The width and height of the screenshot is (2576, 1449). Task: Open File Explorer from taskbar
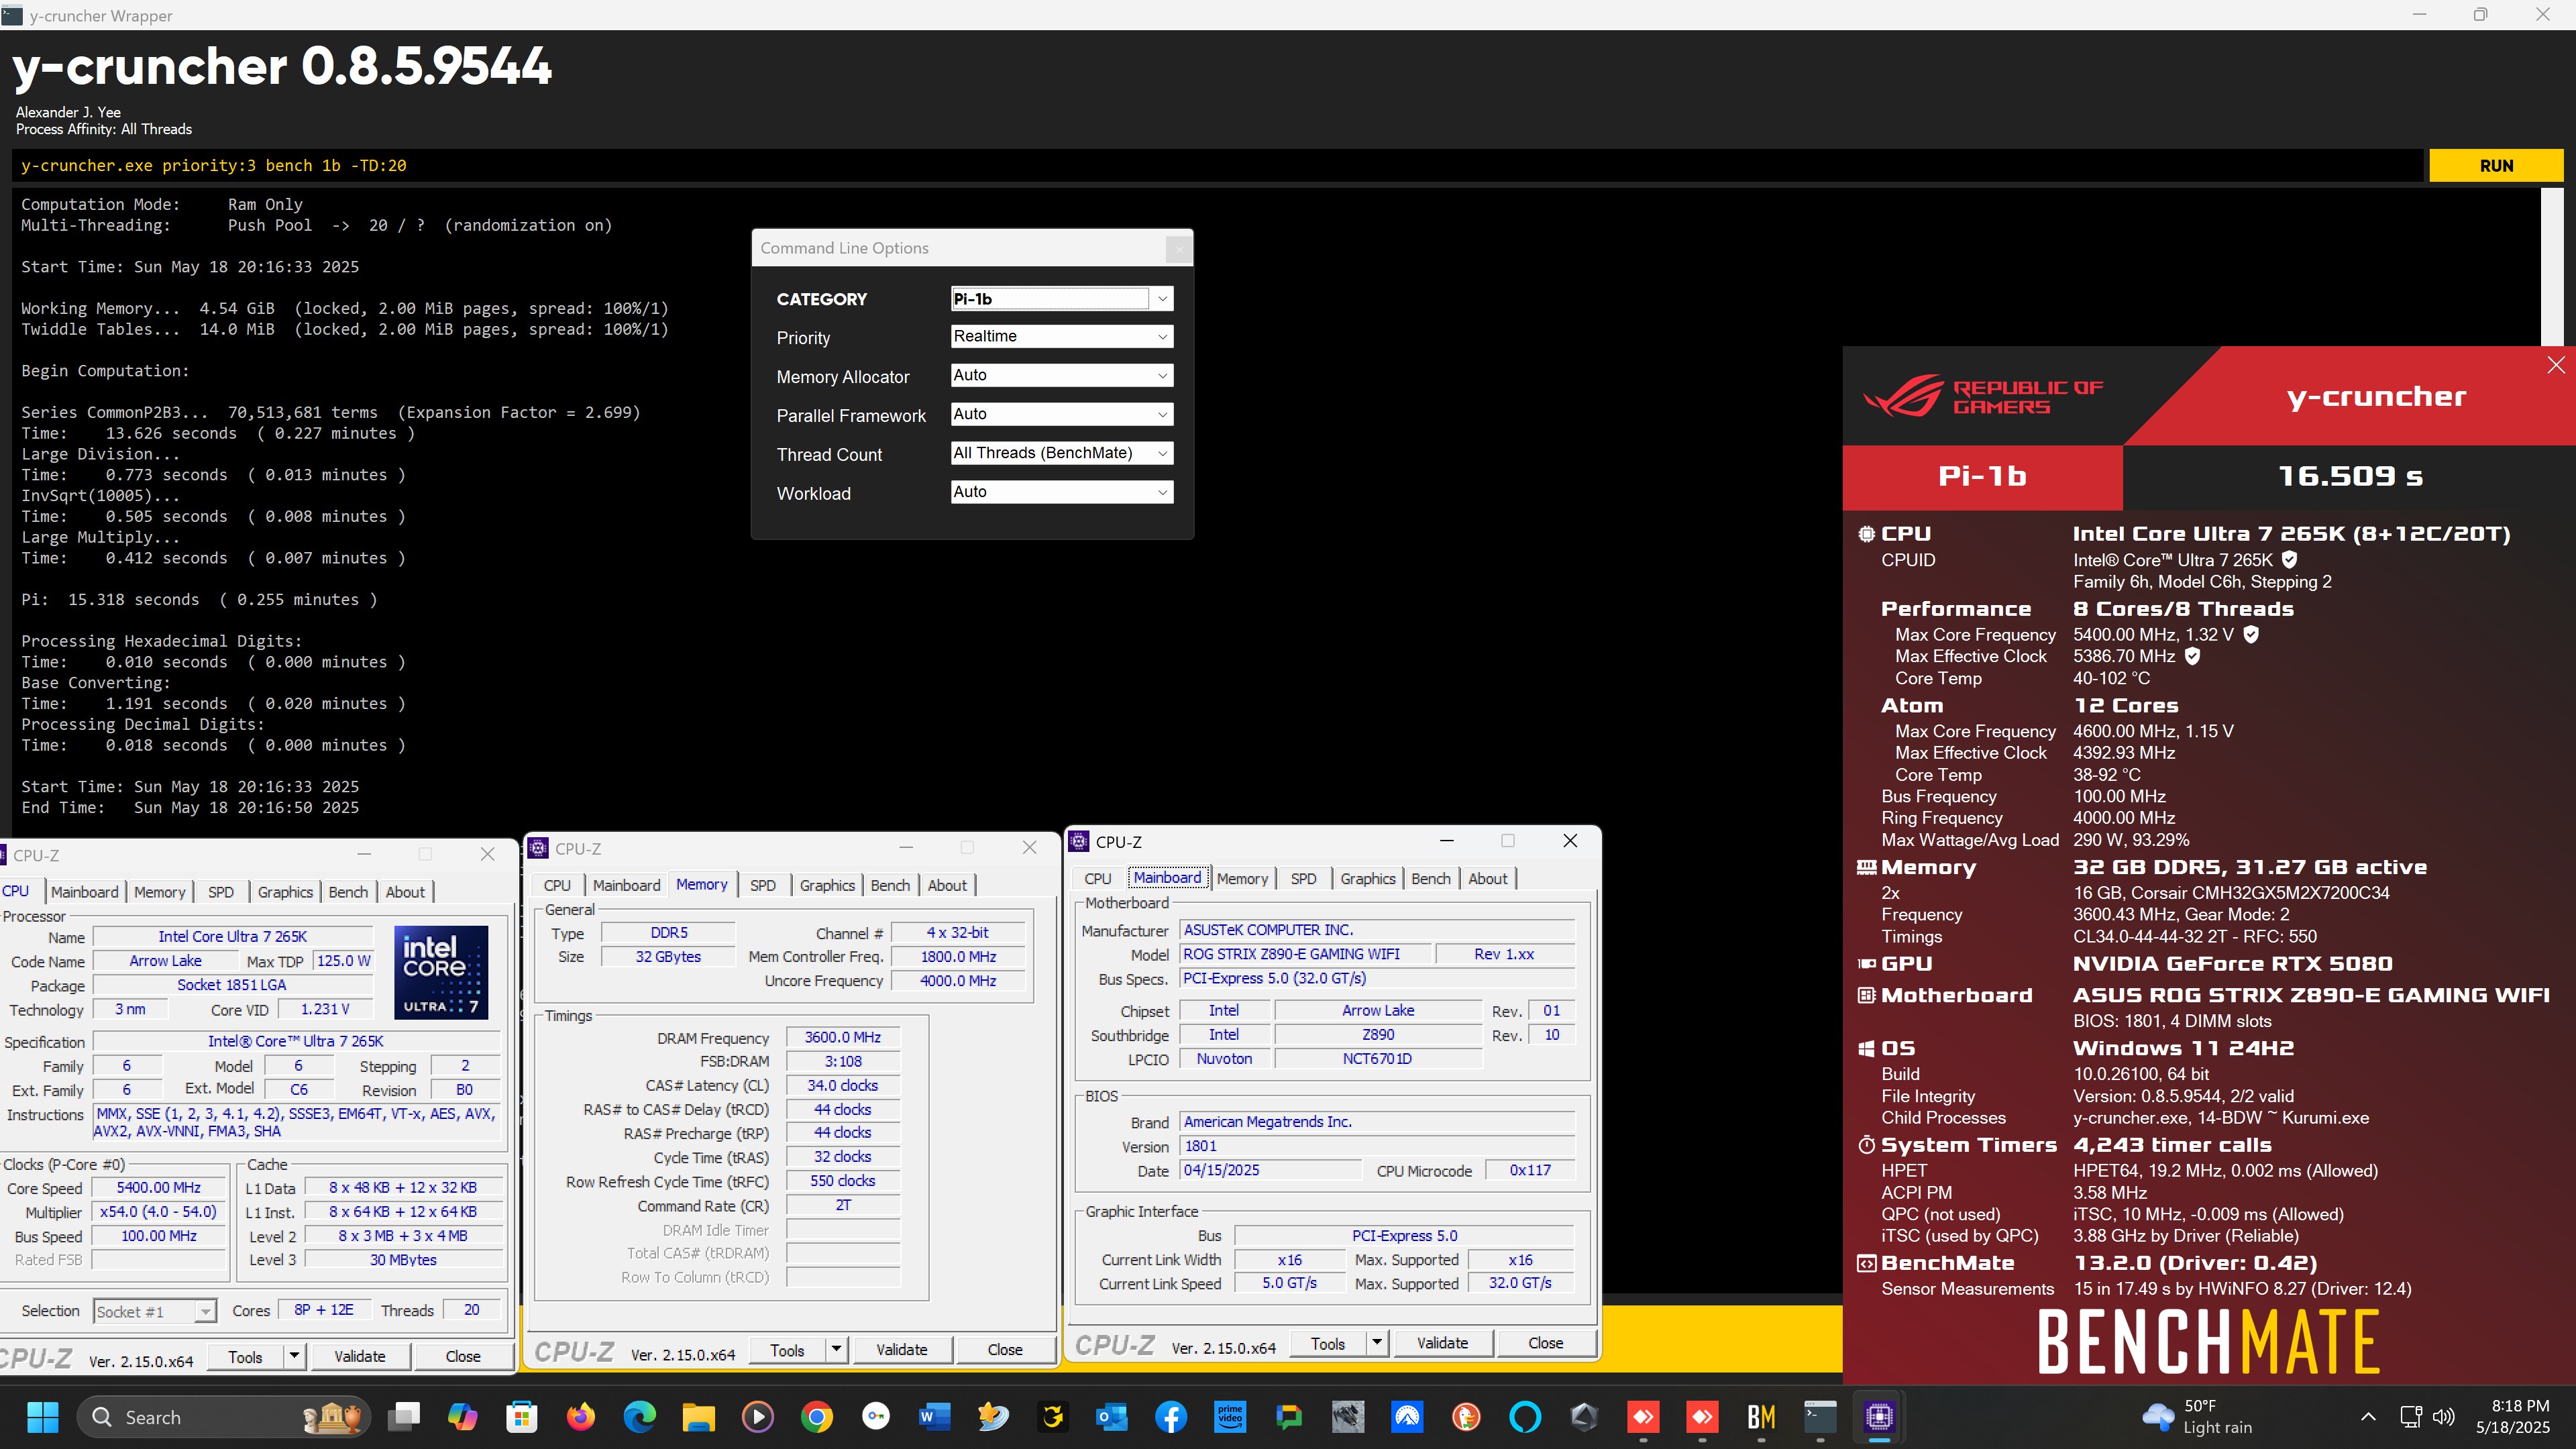click(698, 1416)
